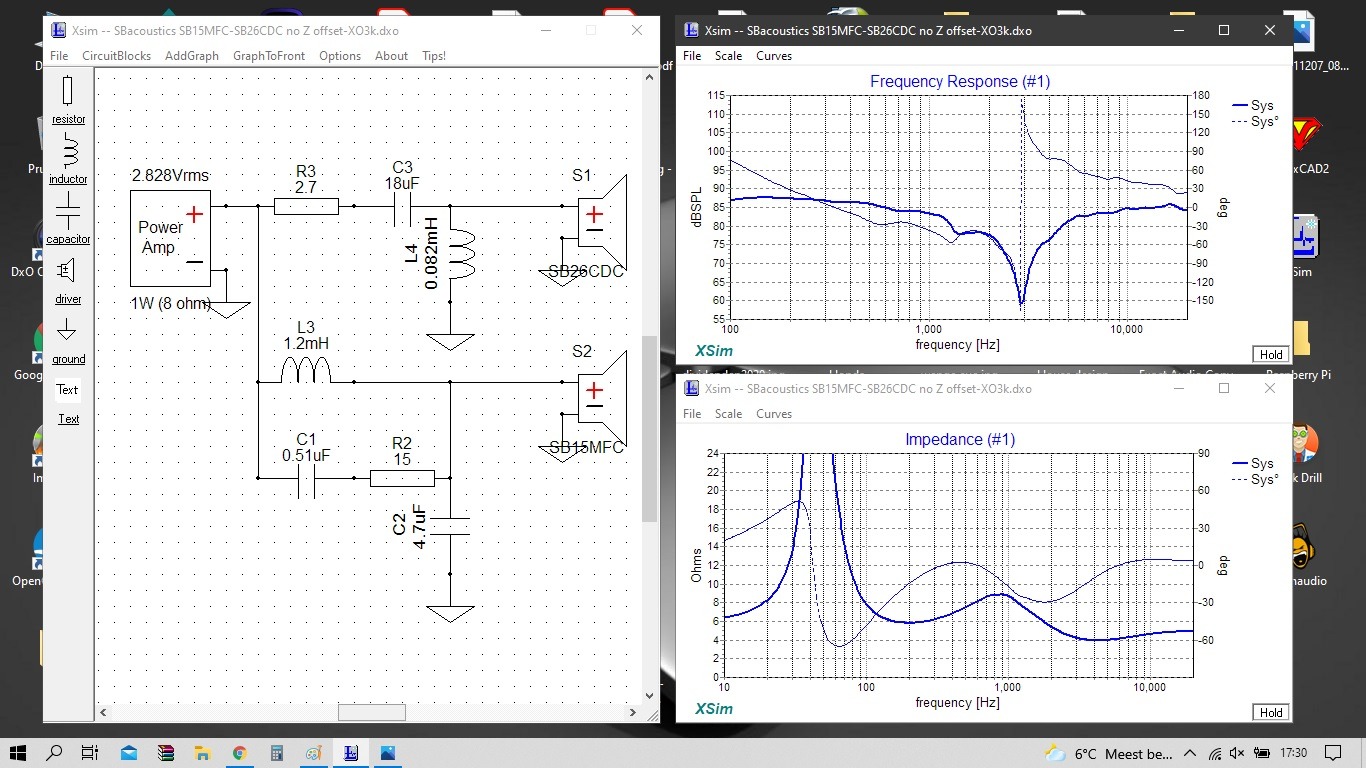Open File menu in the Impedance window
This screenshot has width=1366, height=768.
pyautogui.click(x=692, y=414)
